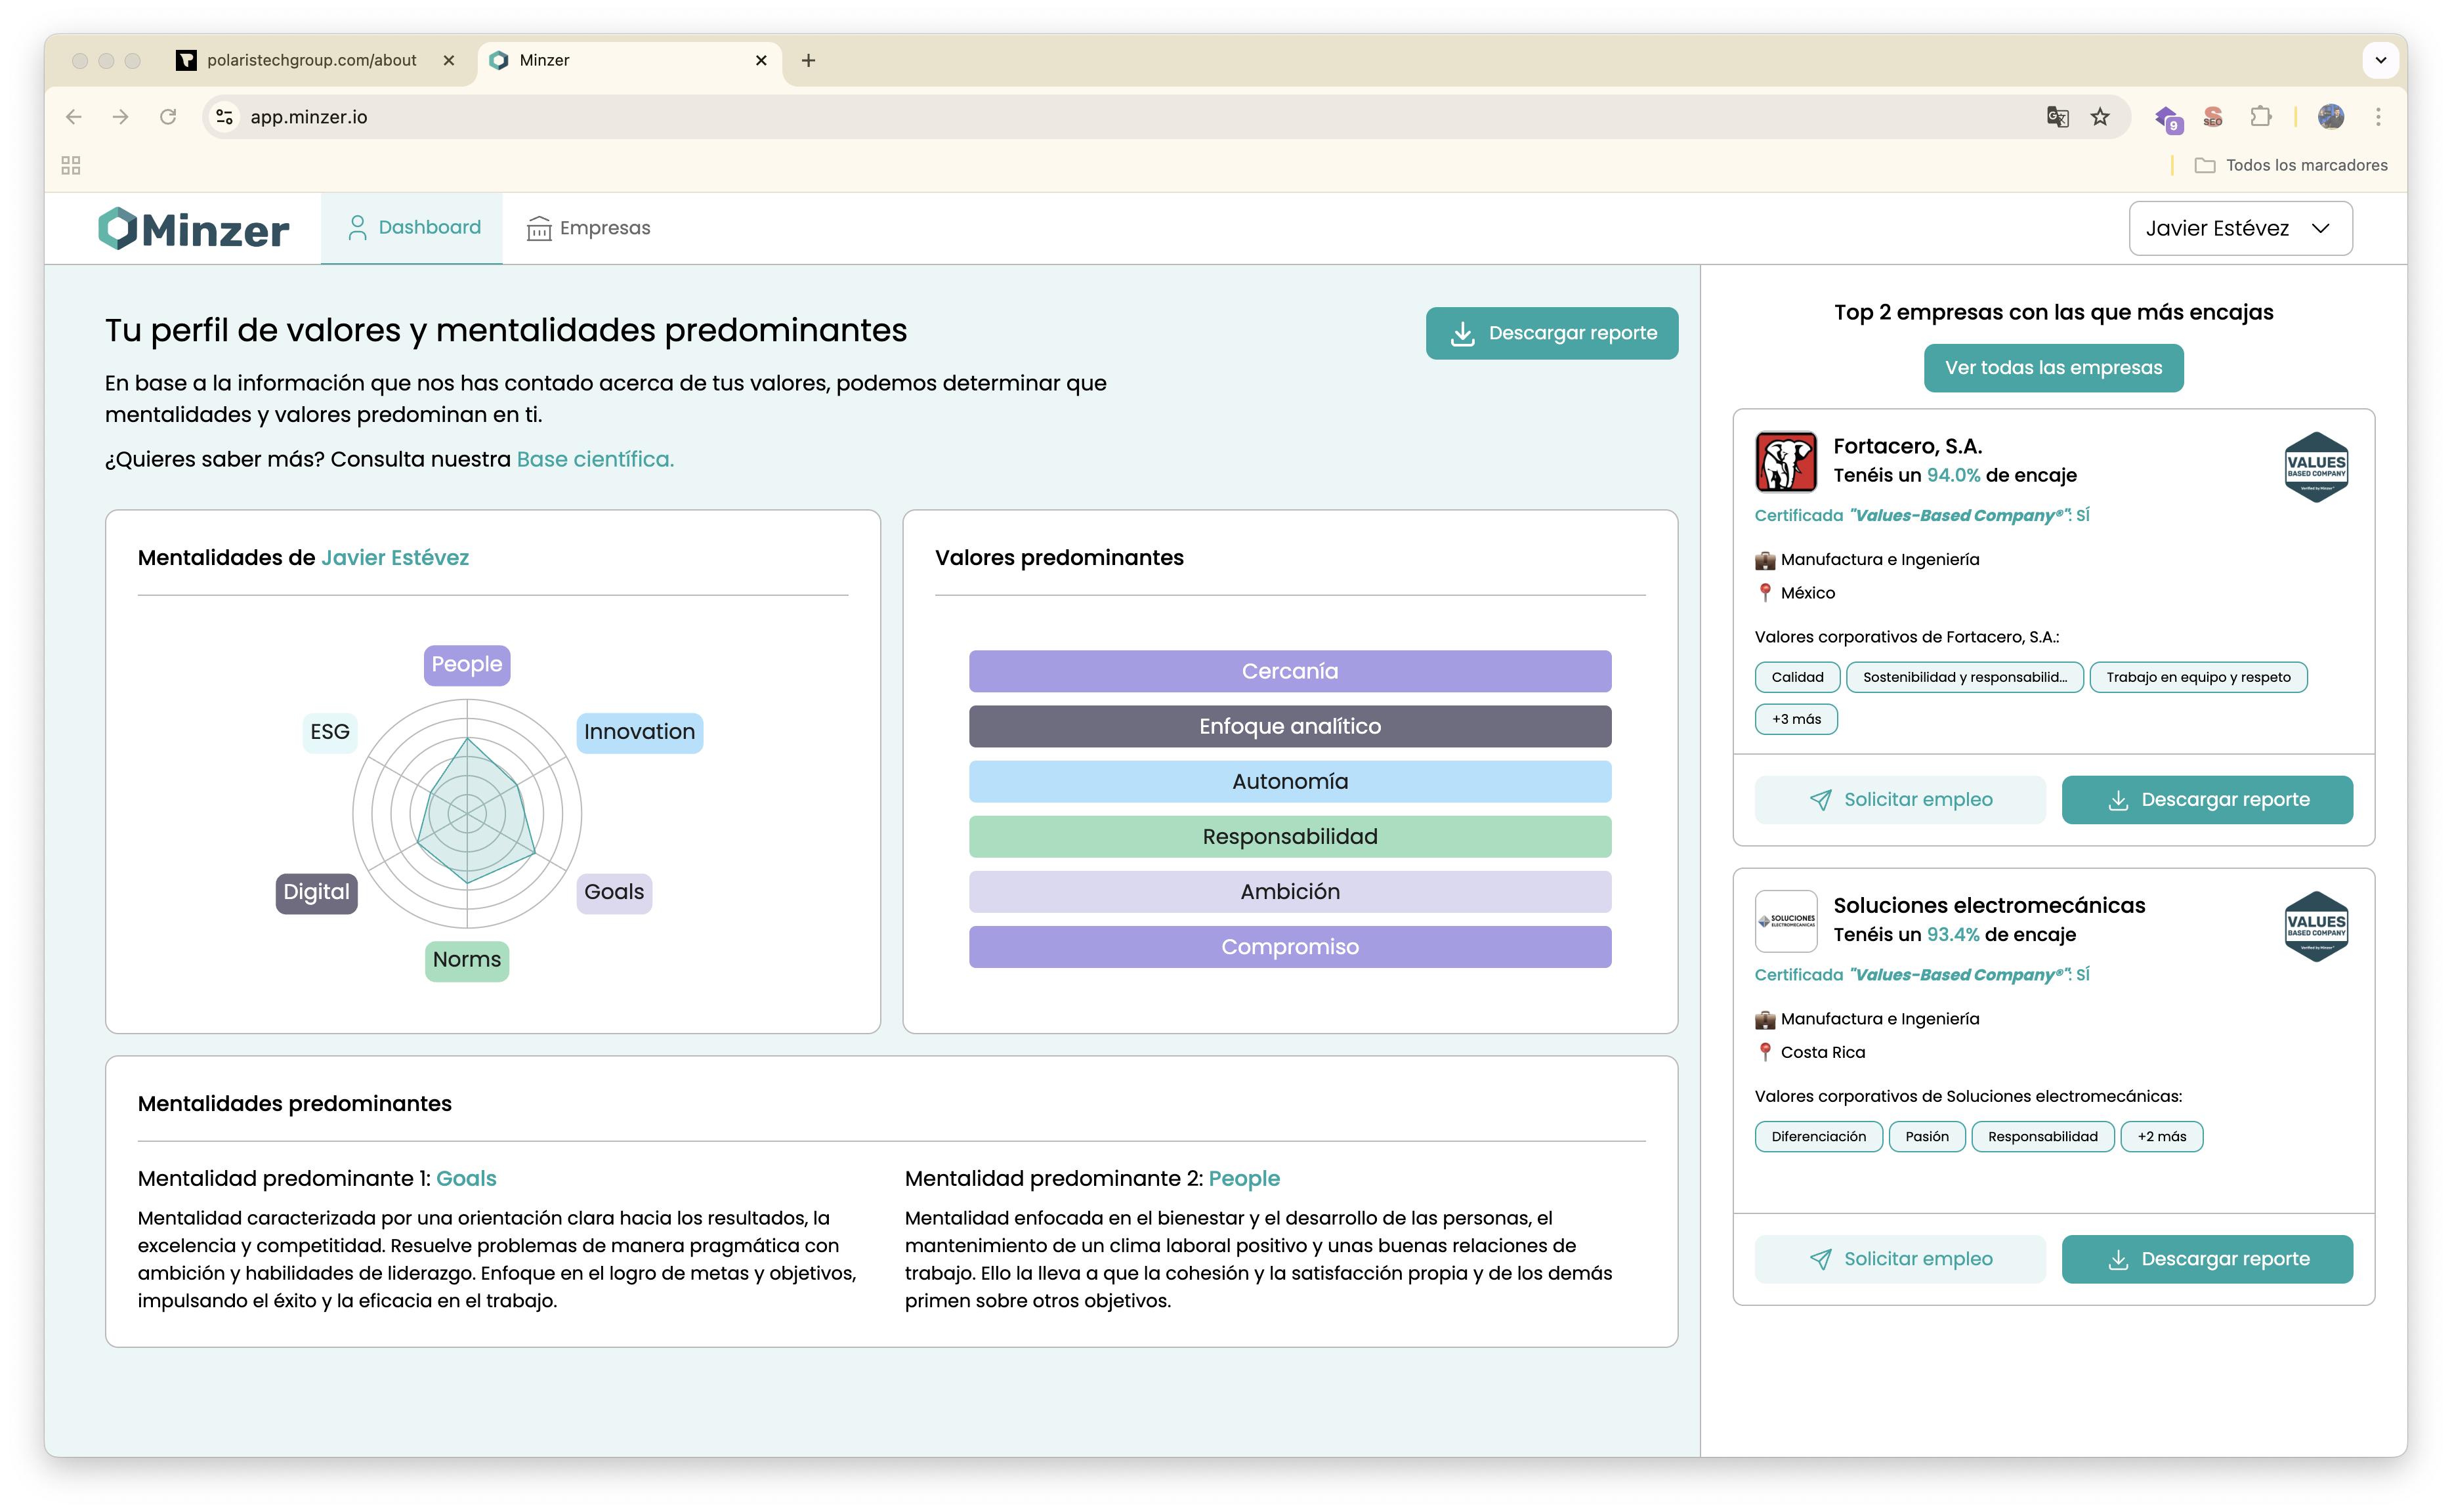Viewport: 2452px width, 1512px height.
Task: Click the Soluciones electromecánicas company name
Action: pyautogui.click(x=1989, y=905)
